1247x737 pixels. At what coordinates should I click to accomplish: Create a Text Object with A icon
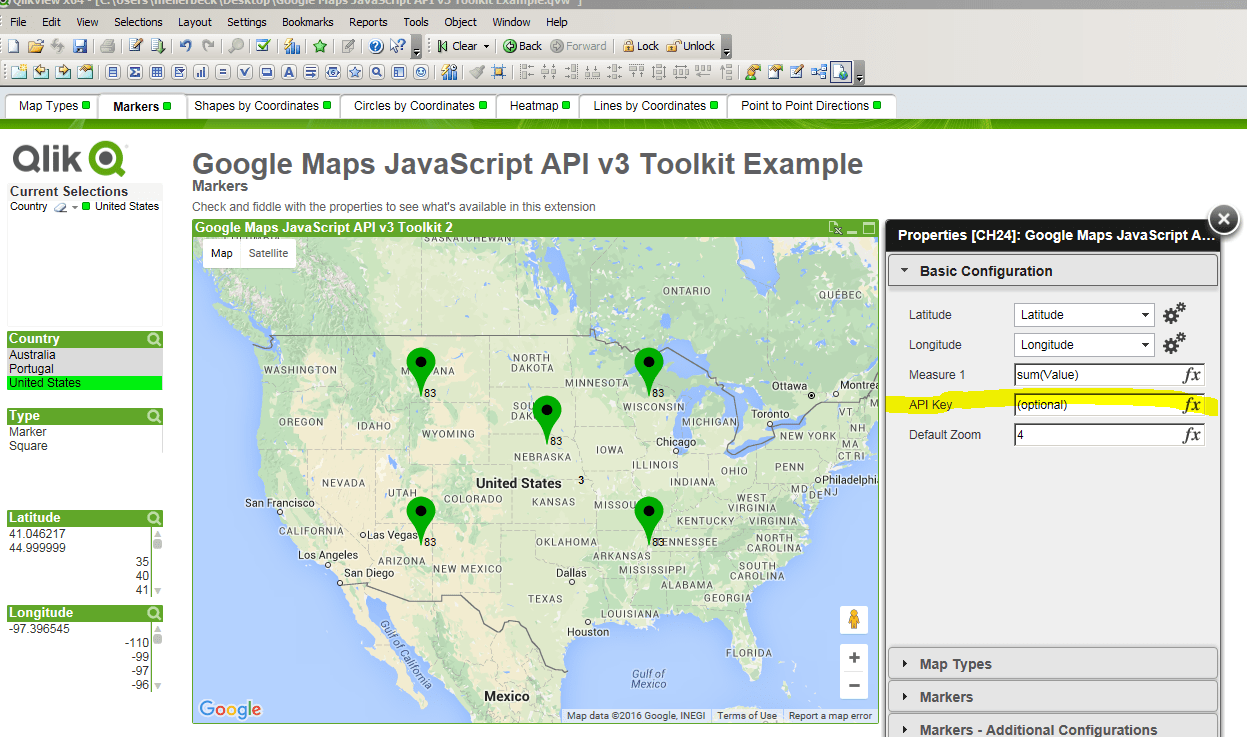coord(288,72)
